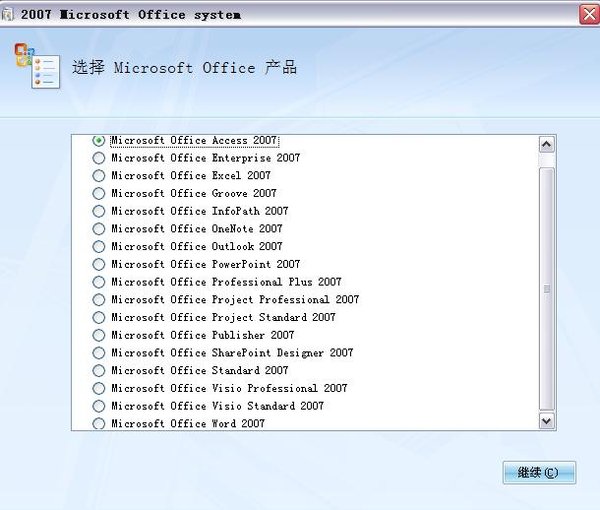Select Microsoft Office Enterprise 2007 radio button

tap(98, 158)
